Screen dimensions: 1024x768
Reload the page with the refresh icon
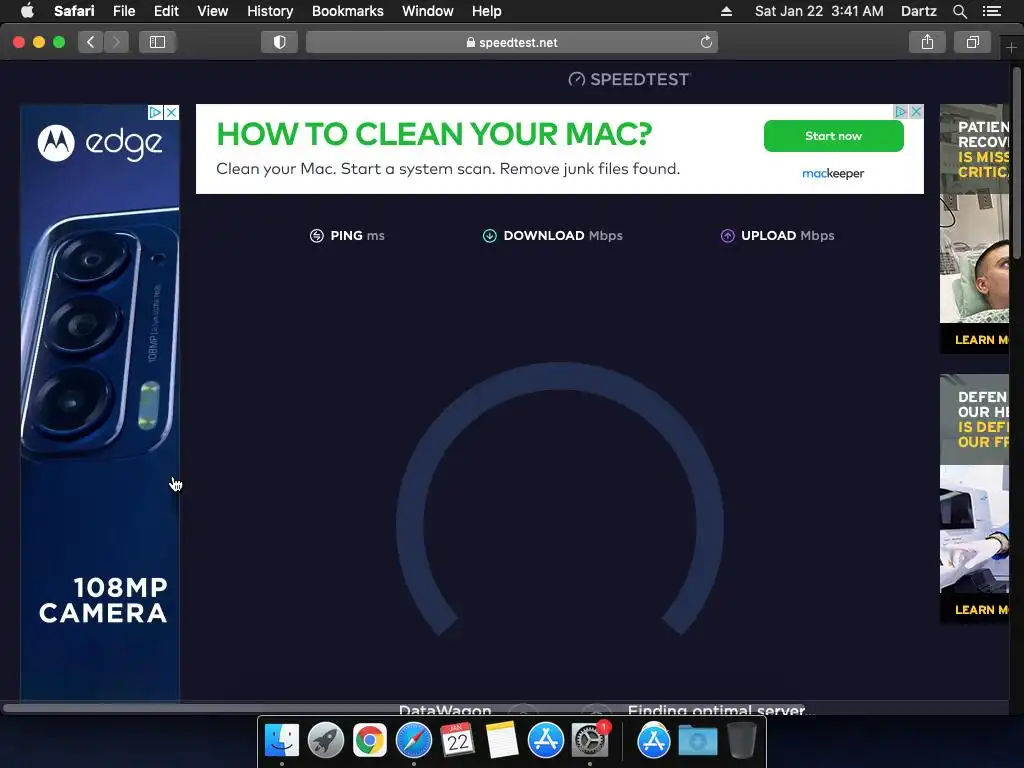coord(706,42)
